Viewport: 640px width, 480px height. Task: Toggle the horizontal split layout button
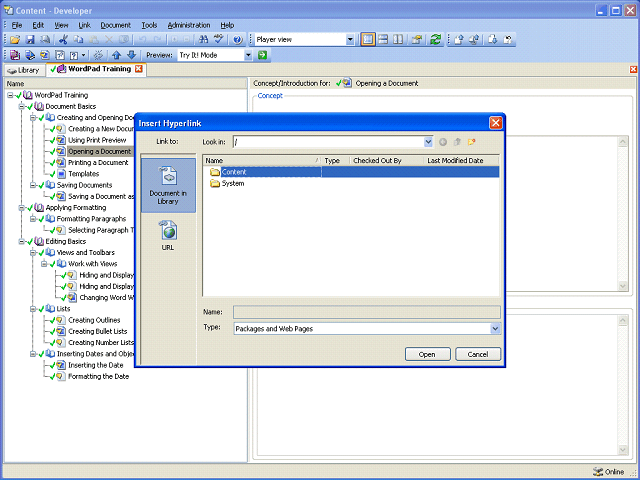(x=383, y=40)
